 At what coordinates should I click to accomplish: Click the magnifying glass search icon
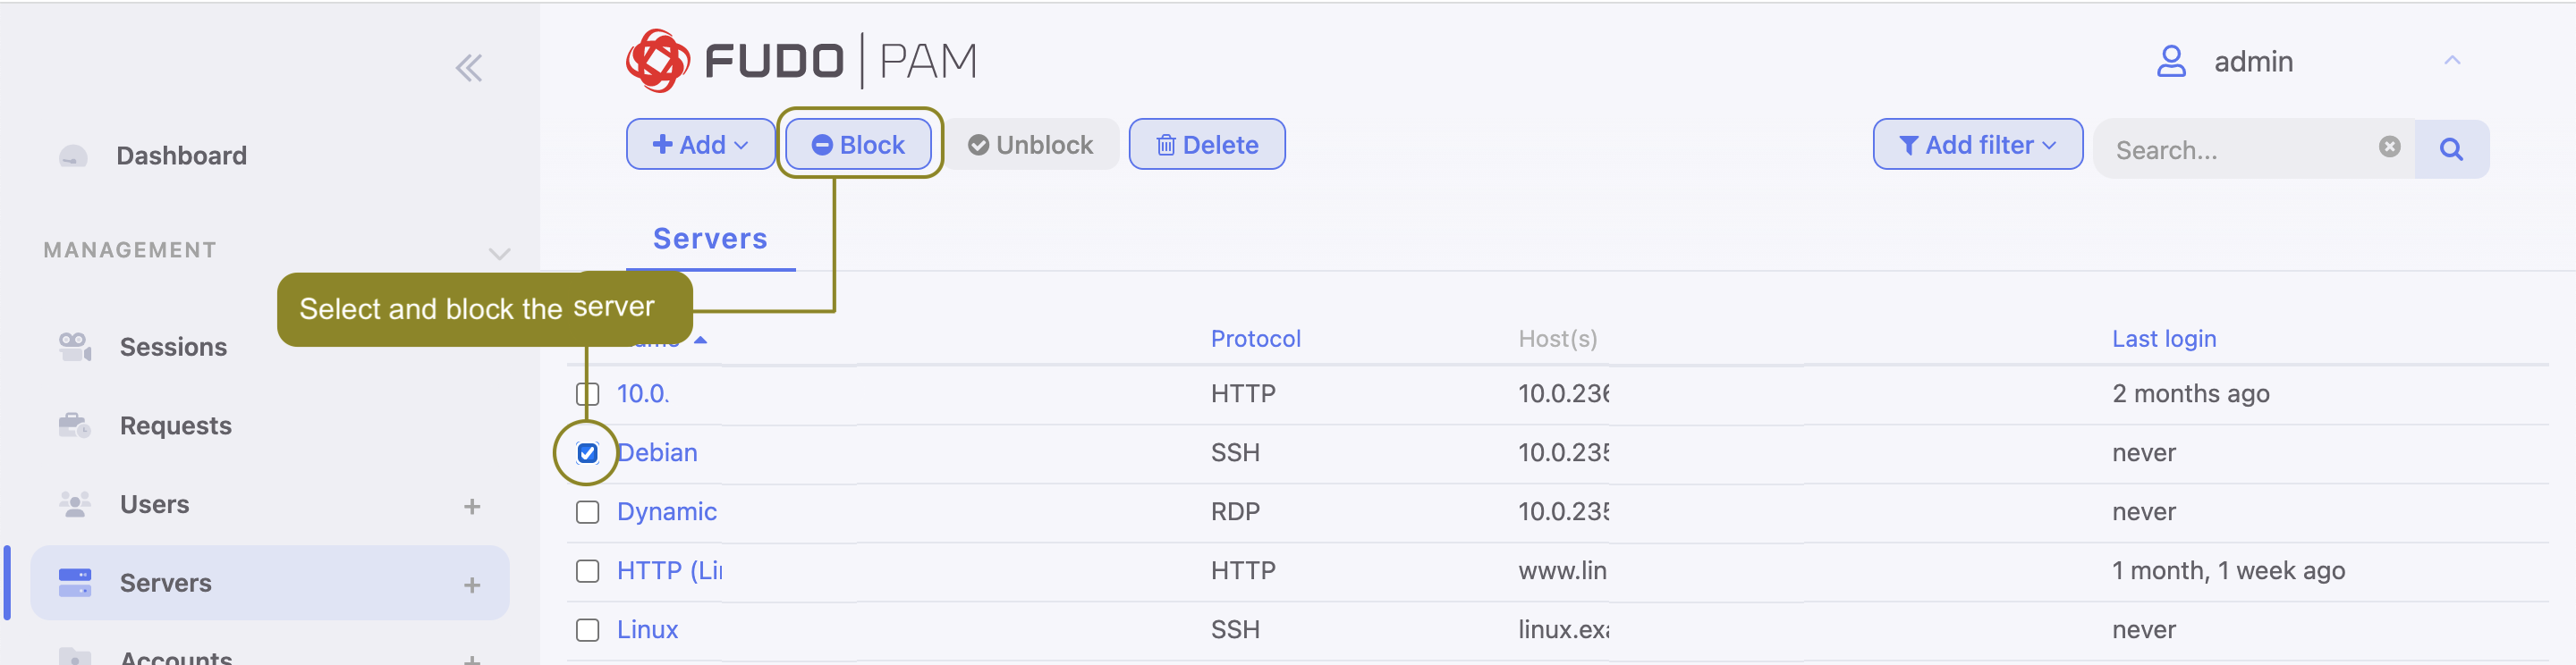(x=2452, y=149)
